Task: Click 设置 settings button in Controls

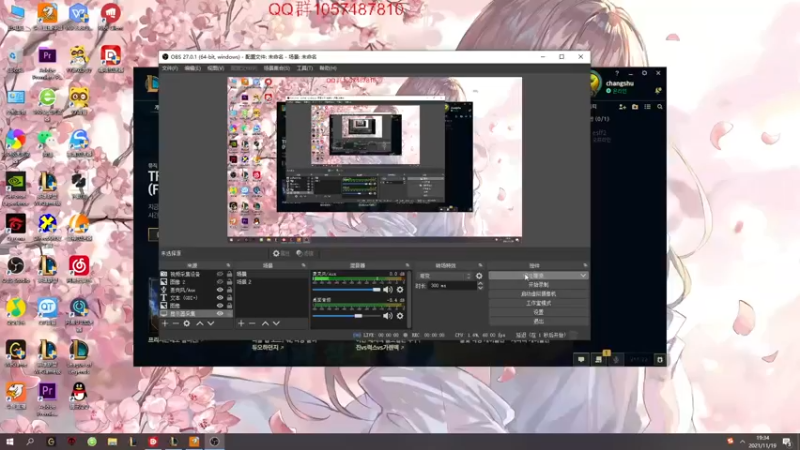Action: click(538, 312)
